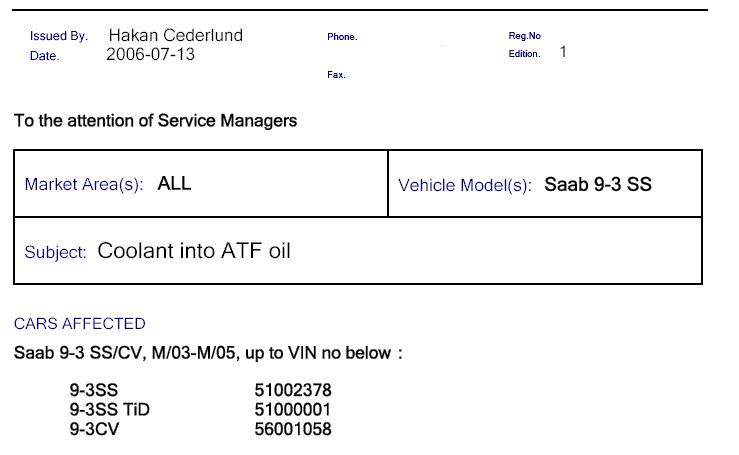
Task: Click the CARS AFFECTED heading
Action: pos(80,324)
